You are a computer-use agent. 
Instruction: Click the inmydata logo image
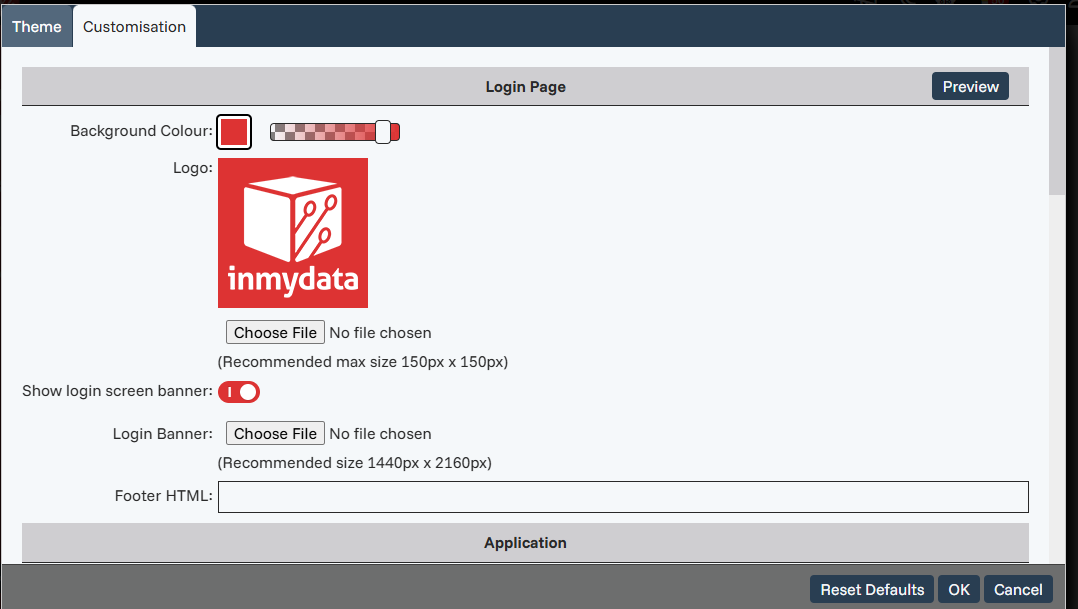click(x=293, y=233)
